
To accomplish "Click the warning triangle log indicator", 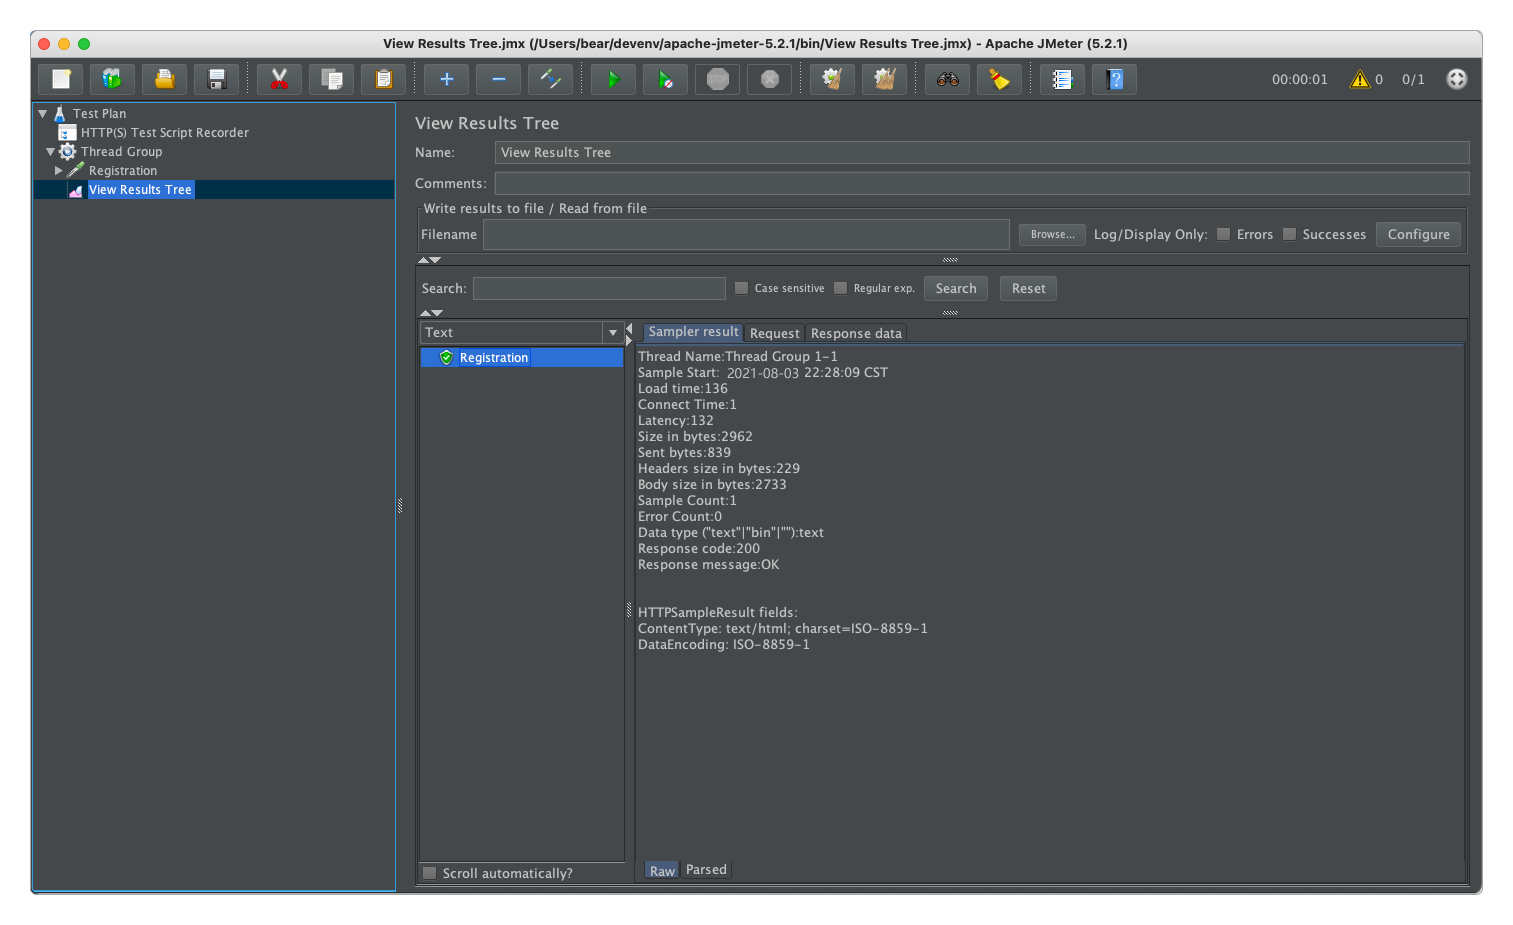I will (x=1360, y=79).
